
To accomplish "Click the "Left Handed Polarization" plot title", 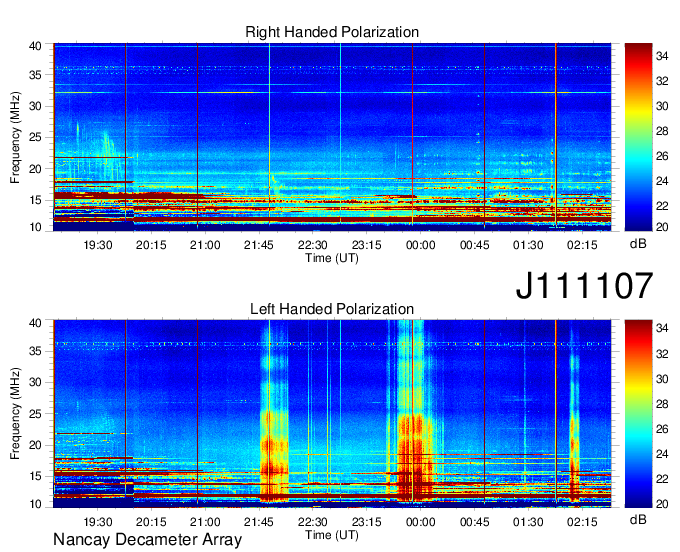I will pos(332,309).
